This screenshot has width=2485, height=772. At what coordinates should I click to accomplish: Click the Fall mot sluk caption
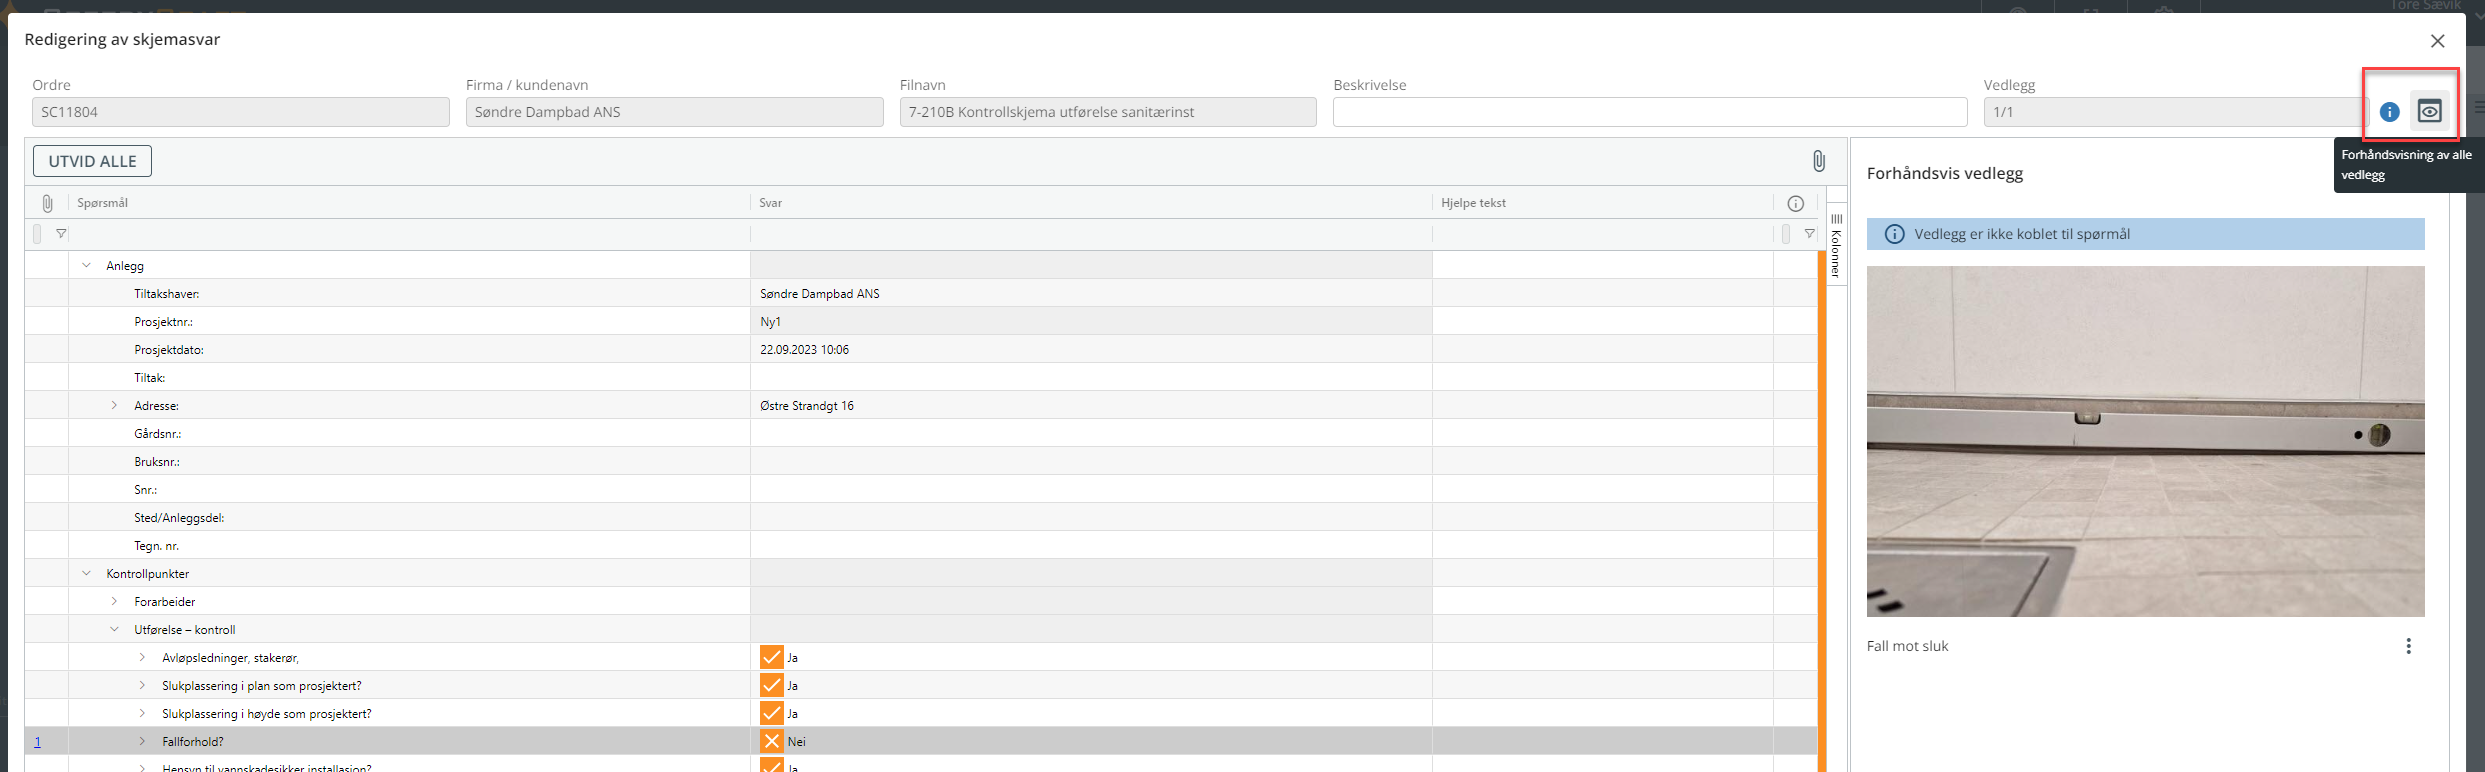(1907, 646)
